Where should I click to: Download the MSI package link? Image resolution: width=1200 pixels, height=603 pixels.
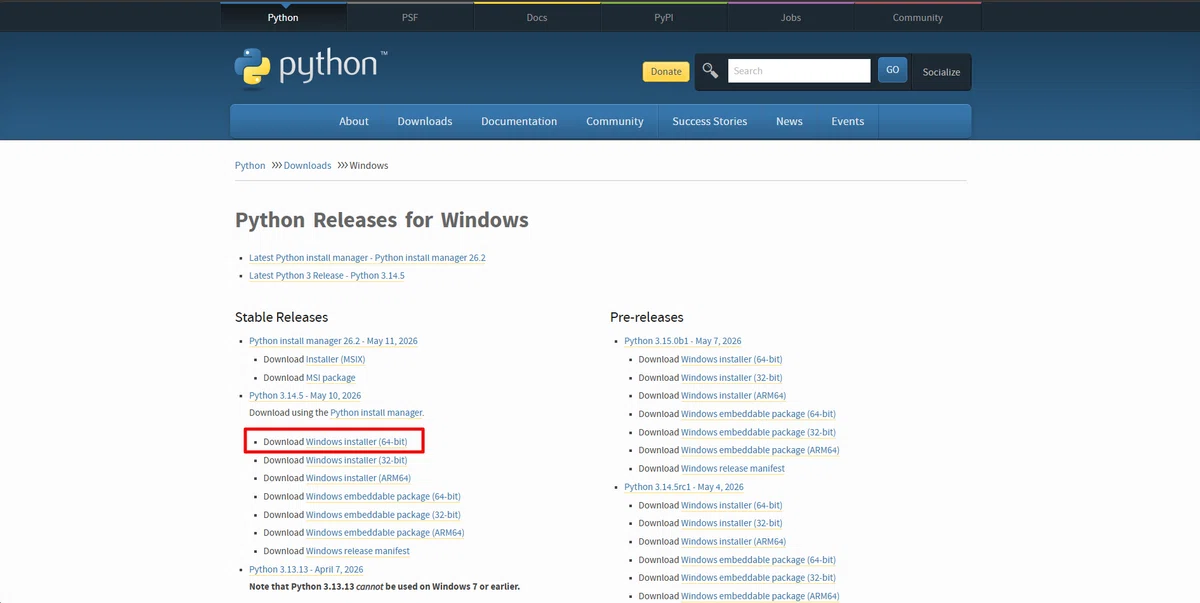331,377
